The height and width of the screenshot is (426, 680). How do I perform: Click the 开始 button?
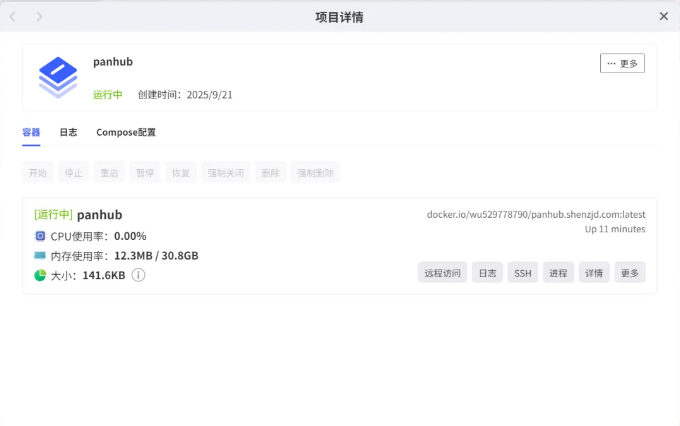click(x=38, y=173)
